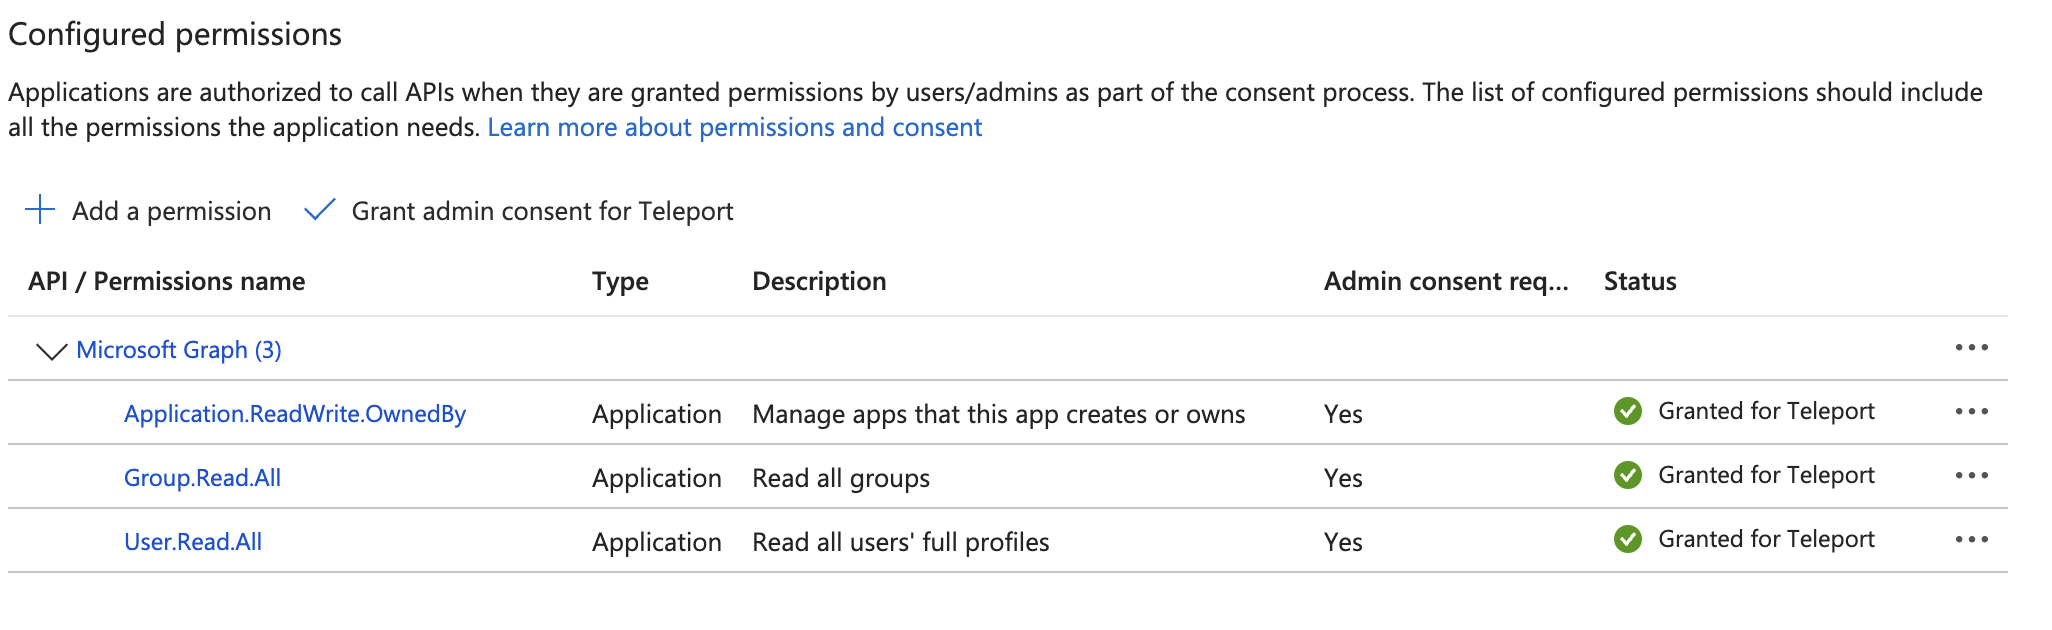Click the Admin consent req... column header
This screenshot has height=630, width=2052.
tap(1446, 281)
